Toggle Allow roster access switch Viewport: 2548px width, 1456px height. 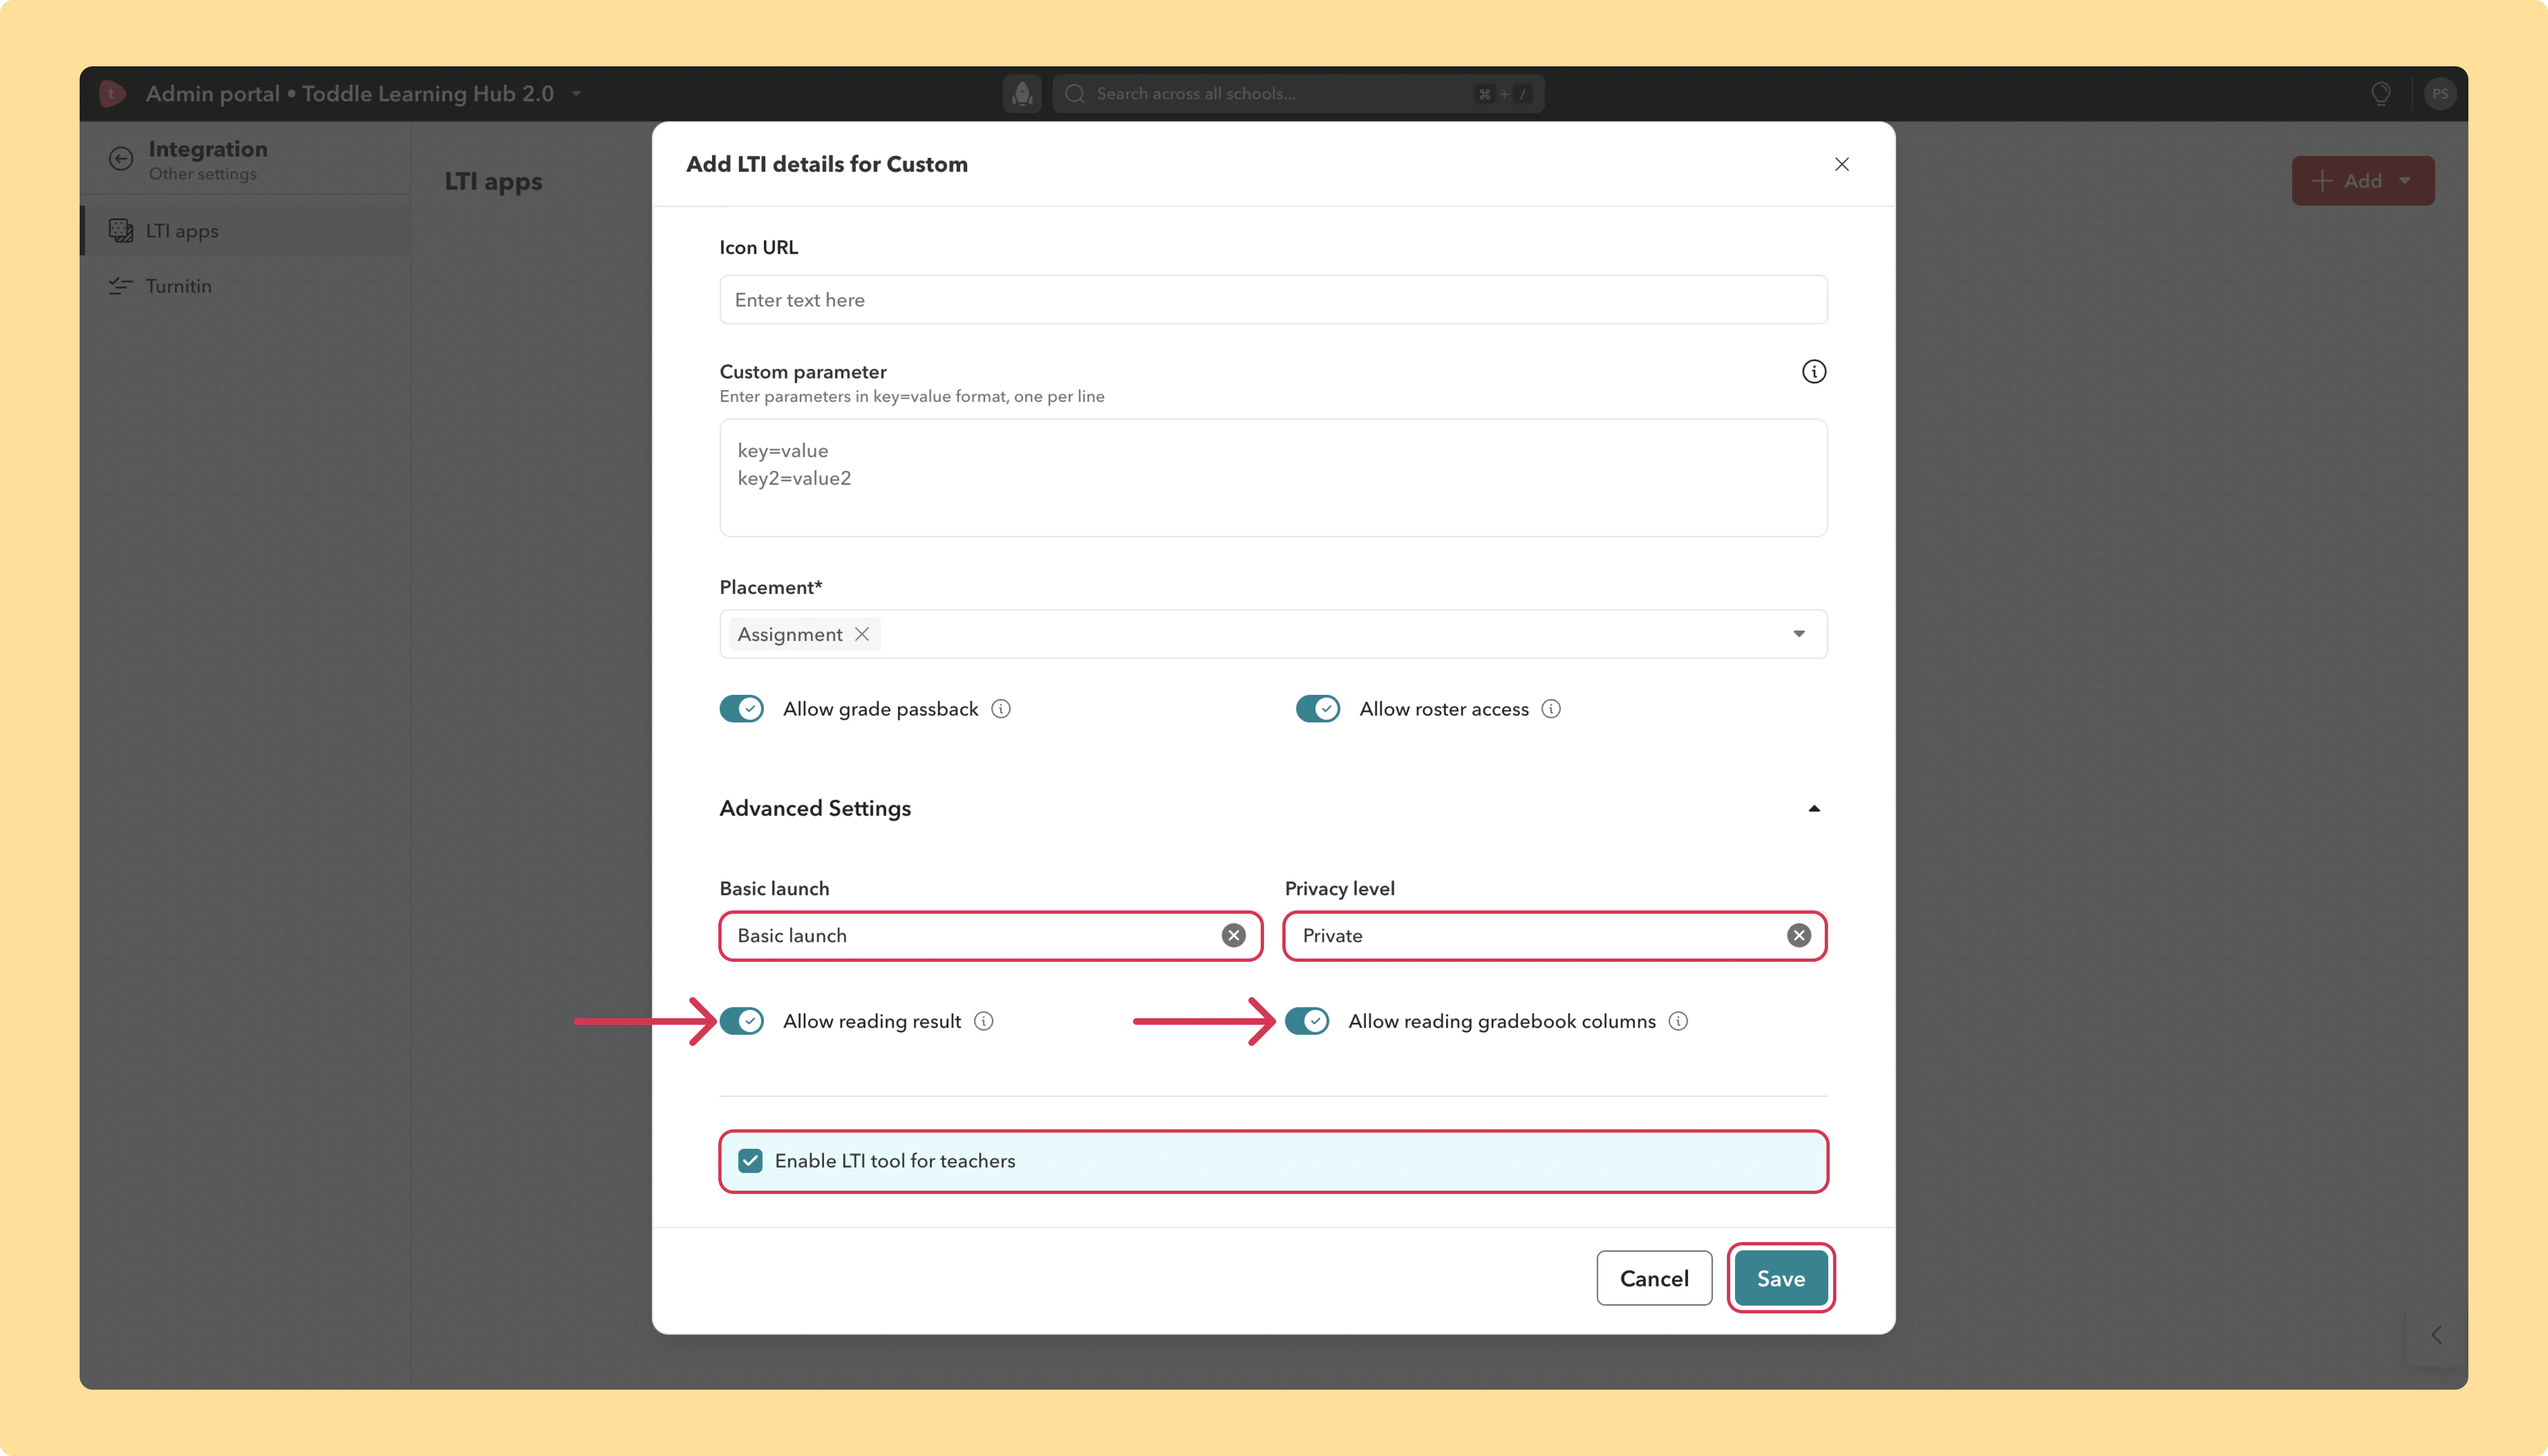click(x=1317, y=709)
